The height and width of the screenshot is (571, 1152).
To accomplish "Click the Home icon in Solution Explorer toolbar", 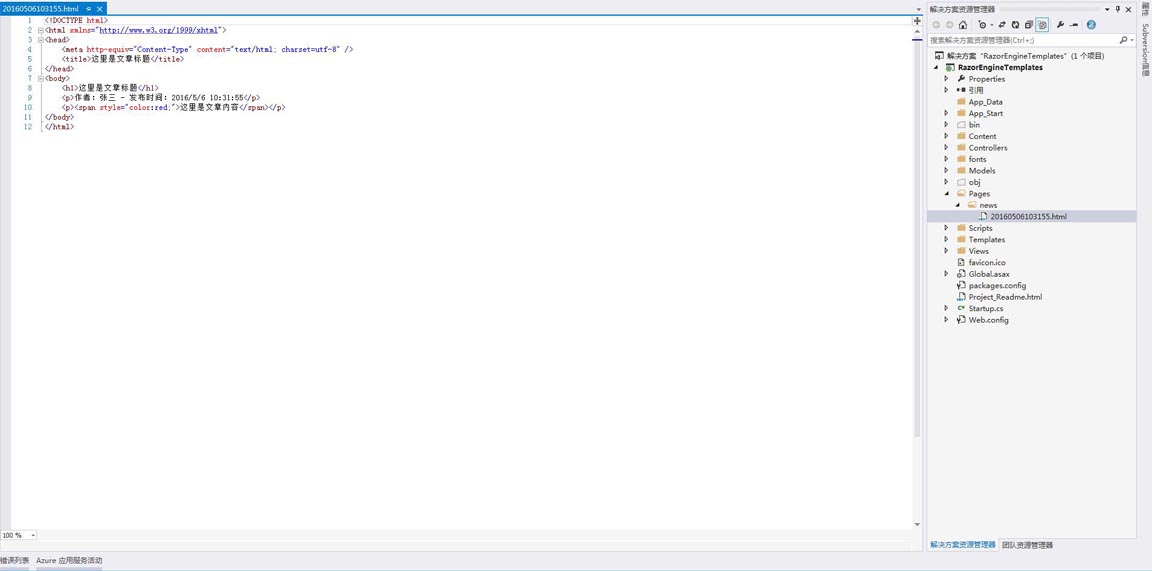I will (962, 25).
